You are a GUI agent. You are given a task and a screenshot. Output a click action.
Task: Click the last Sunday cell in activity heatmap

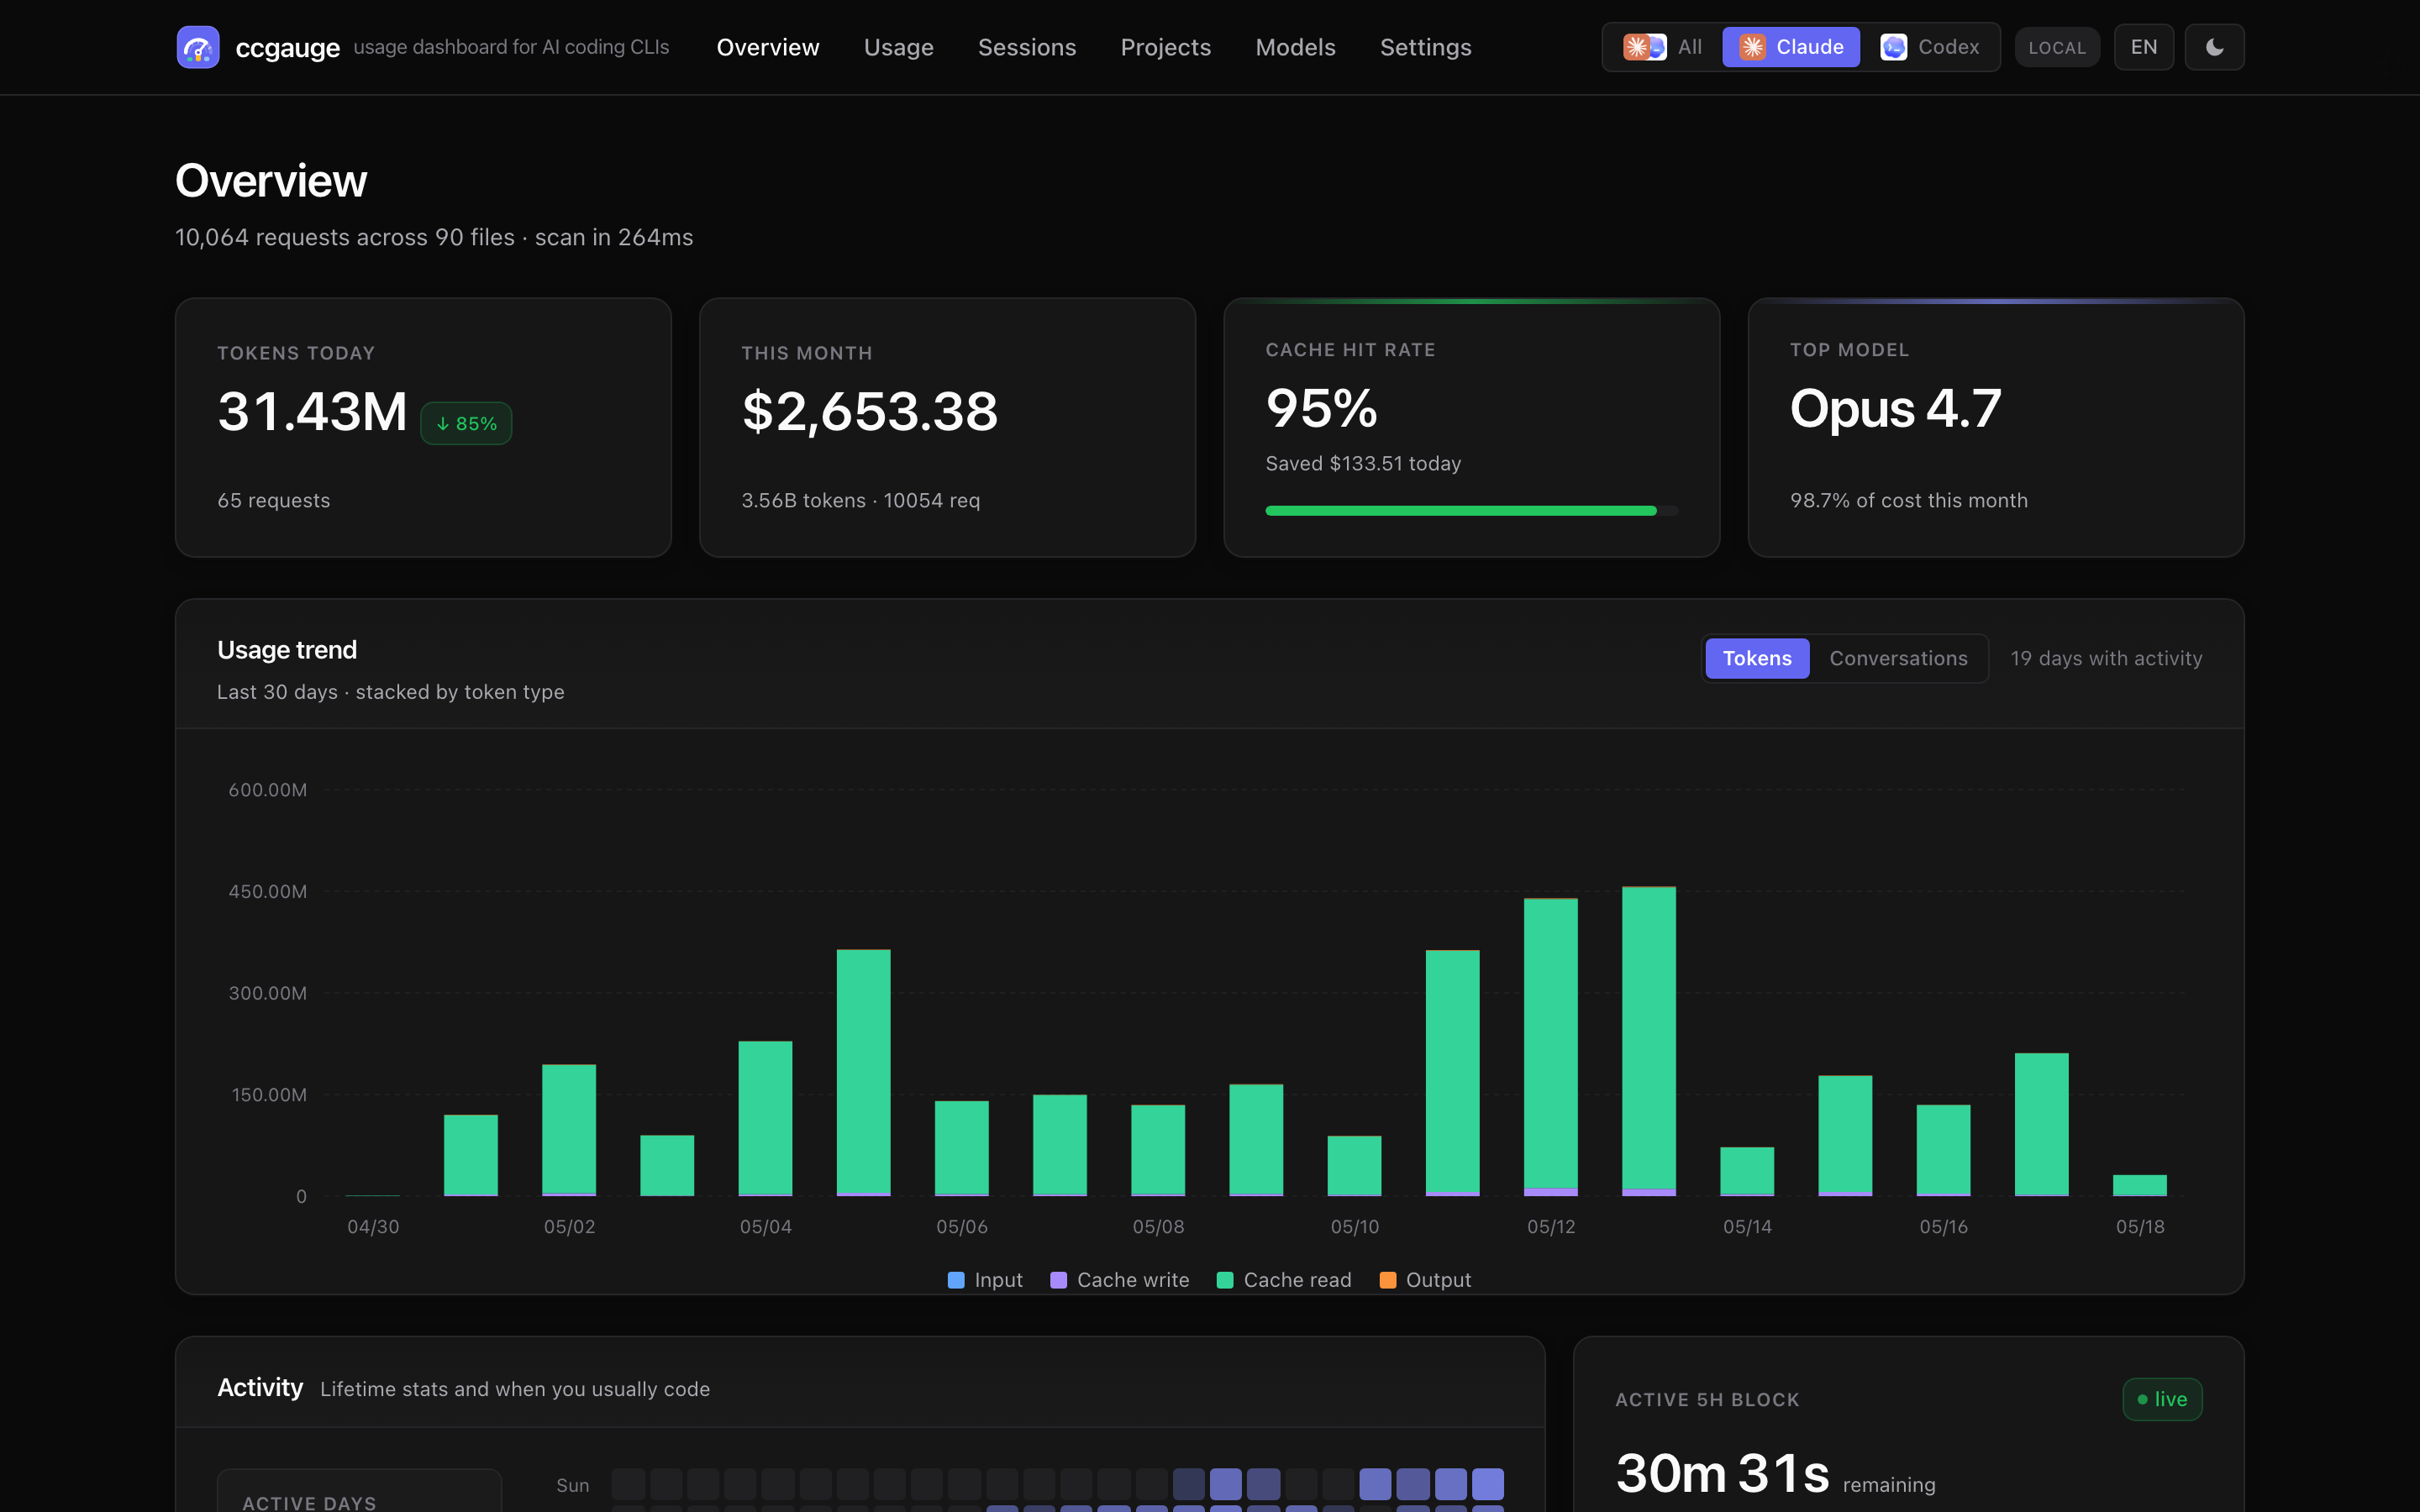coord(1487,1484)
